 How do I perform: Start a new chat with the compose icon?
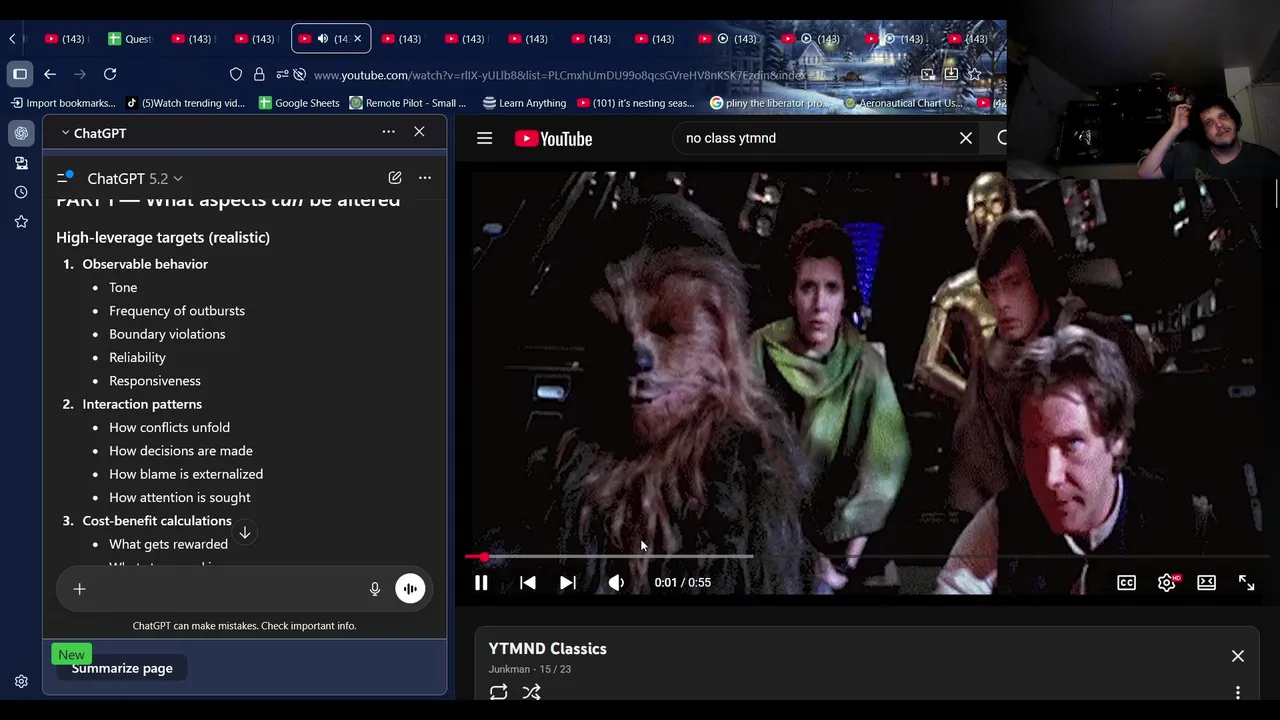395,178
